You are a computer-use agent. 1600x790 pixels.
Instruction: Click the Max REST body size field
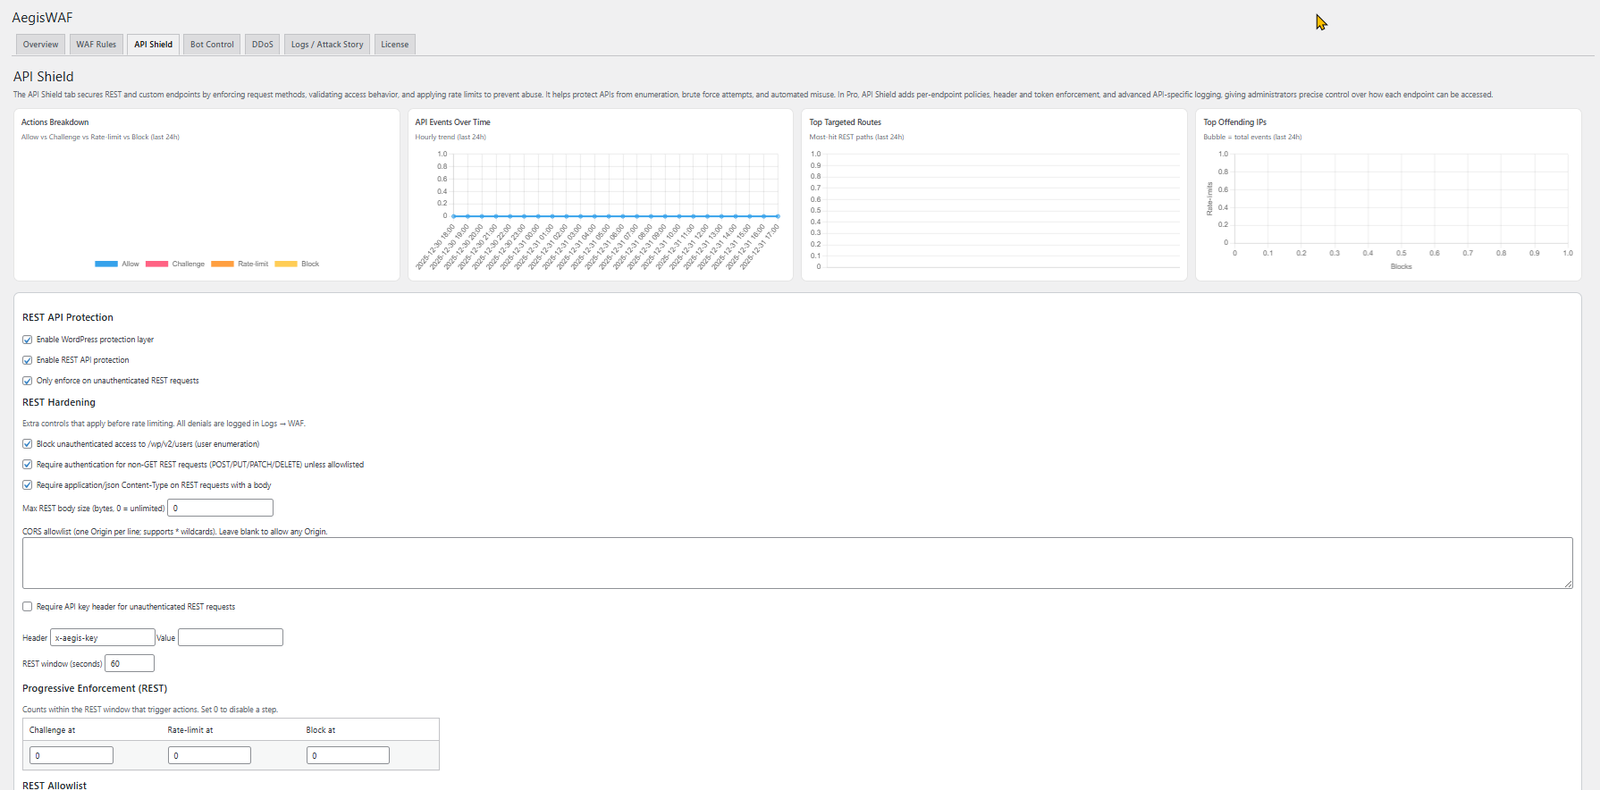pos(220,508)
